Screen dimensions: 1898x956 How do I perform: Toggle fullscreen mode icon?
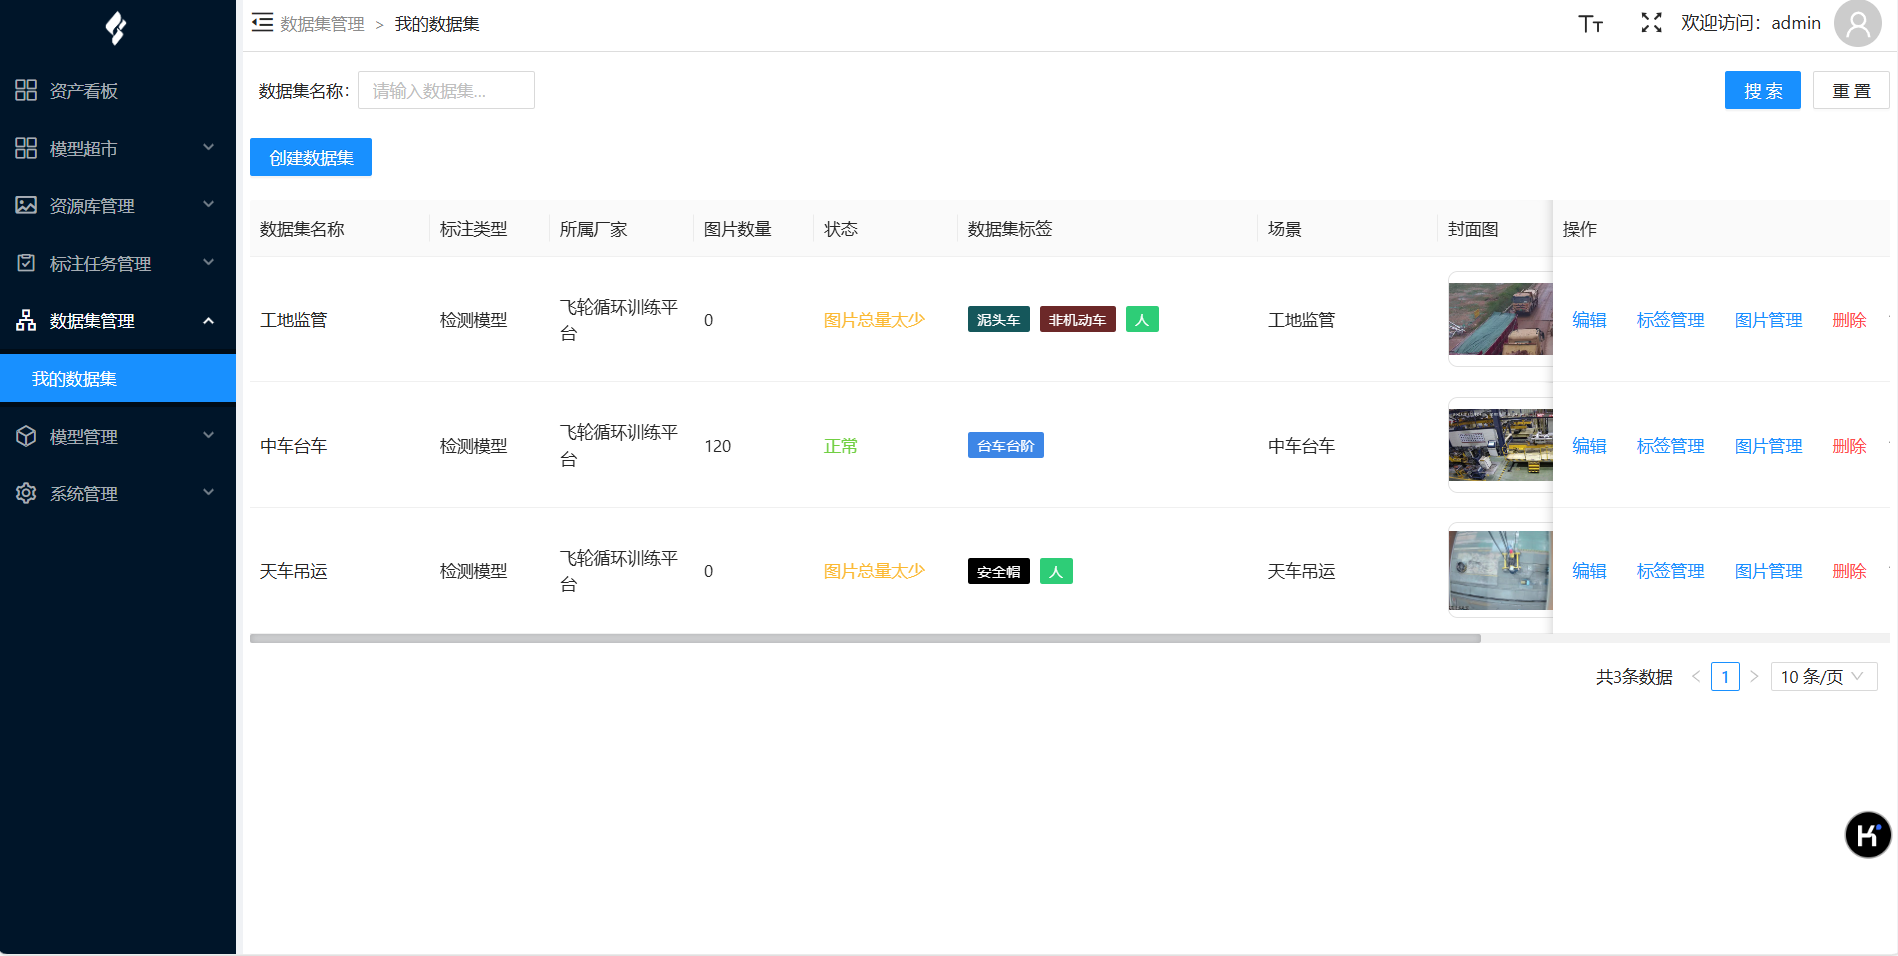coord(1651,23)
